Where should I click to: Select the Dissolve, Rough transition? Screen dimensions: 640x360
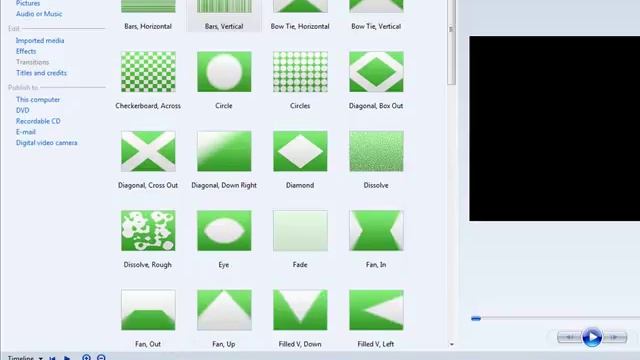148,231
